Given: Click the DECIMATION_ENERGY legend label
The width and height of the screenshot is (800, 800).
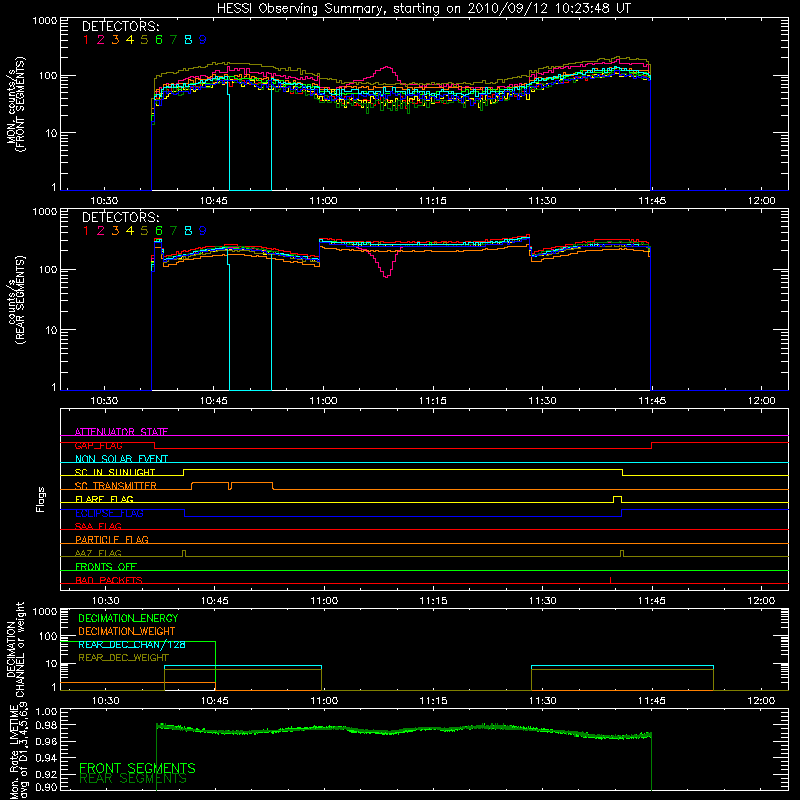Looking at the screenshot, I should point(128,618).
